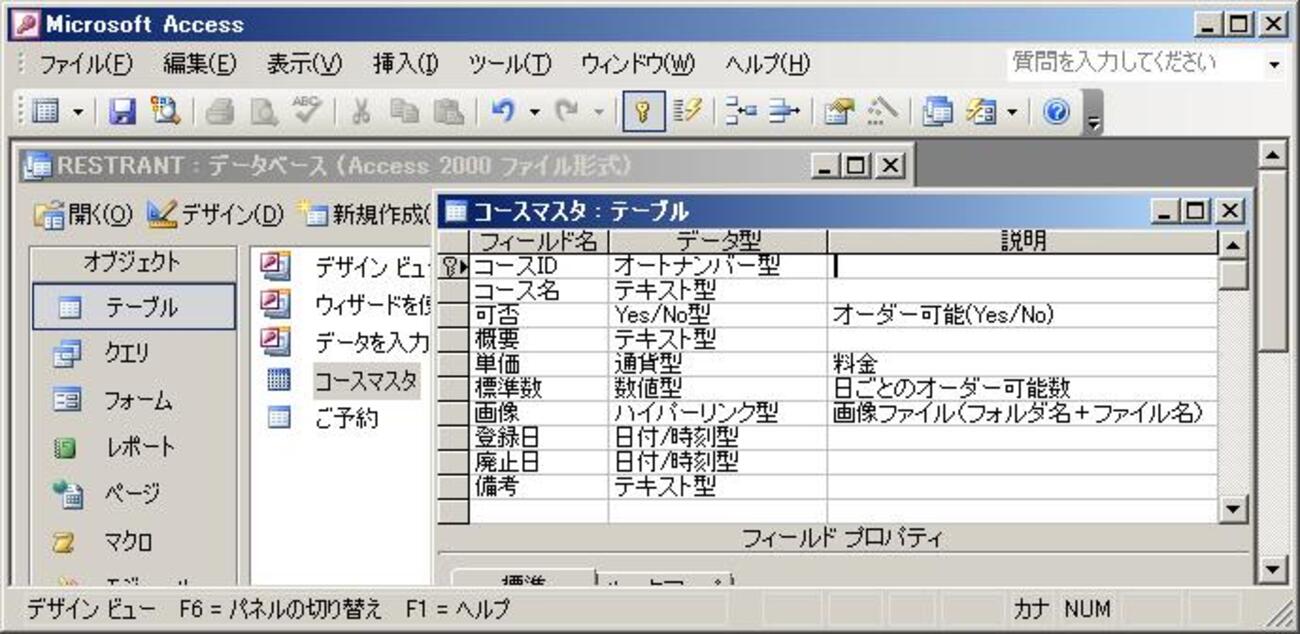Click the New Object toolbar icon
The width and height of the screenshot is (1300, 634).
click(x=981, y=112)
